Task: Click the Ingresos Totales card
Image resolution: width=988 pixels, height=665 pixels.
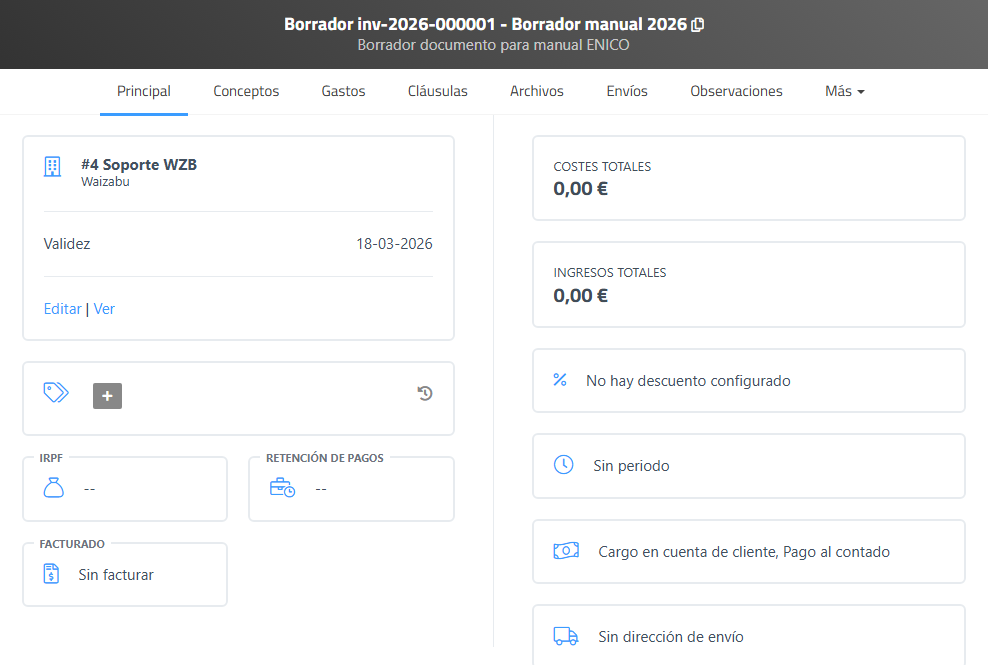Action: pos(748,284)
